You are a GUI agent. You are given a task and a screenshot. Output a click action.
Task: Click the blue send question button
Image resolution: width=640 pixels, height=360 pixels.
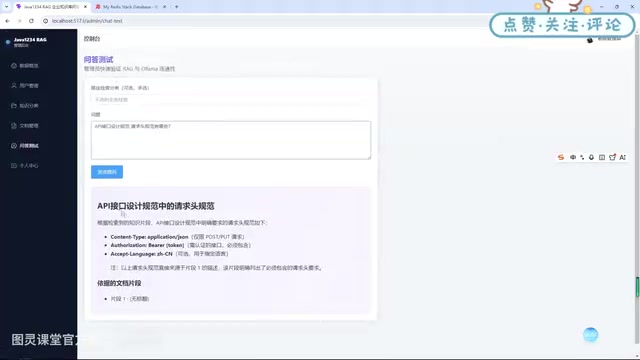click(x=107, y=172)
